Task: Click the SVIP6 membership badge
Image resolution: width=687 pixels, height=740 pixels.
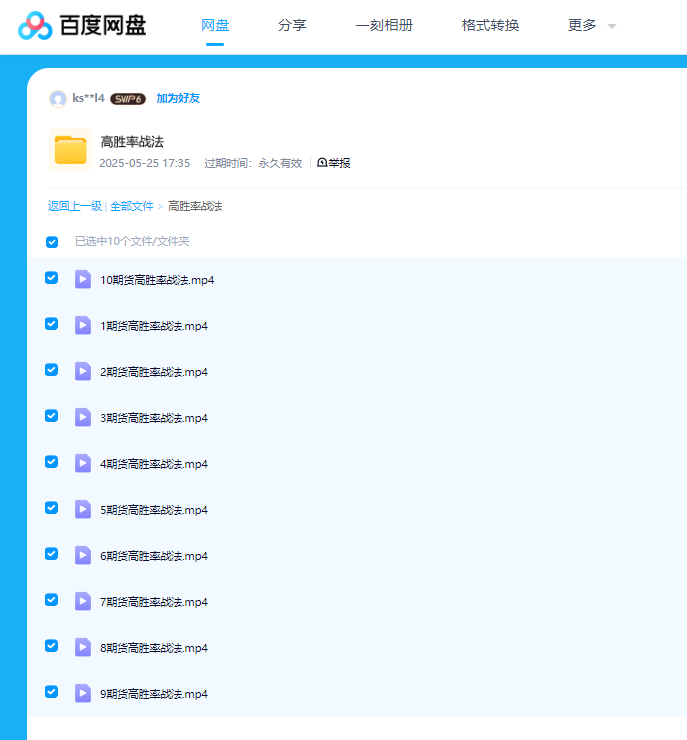Action: tap(128, 99)
